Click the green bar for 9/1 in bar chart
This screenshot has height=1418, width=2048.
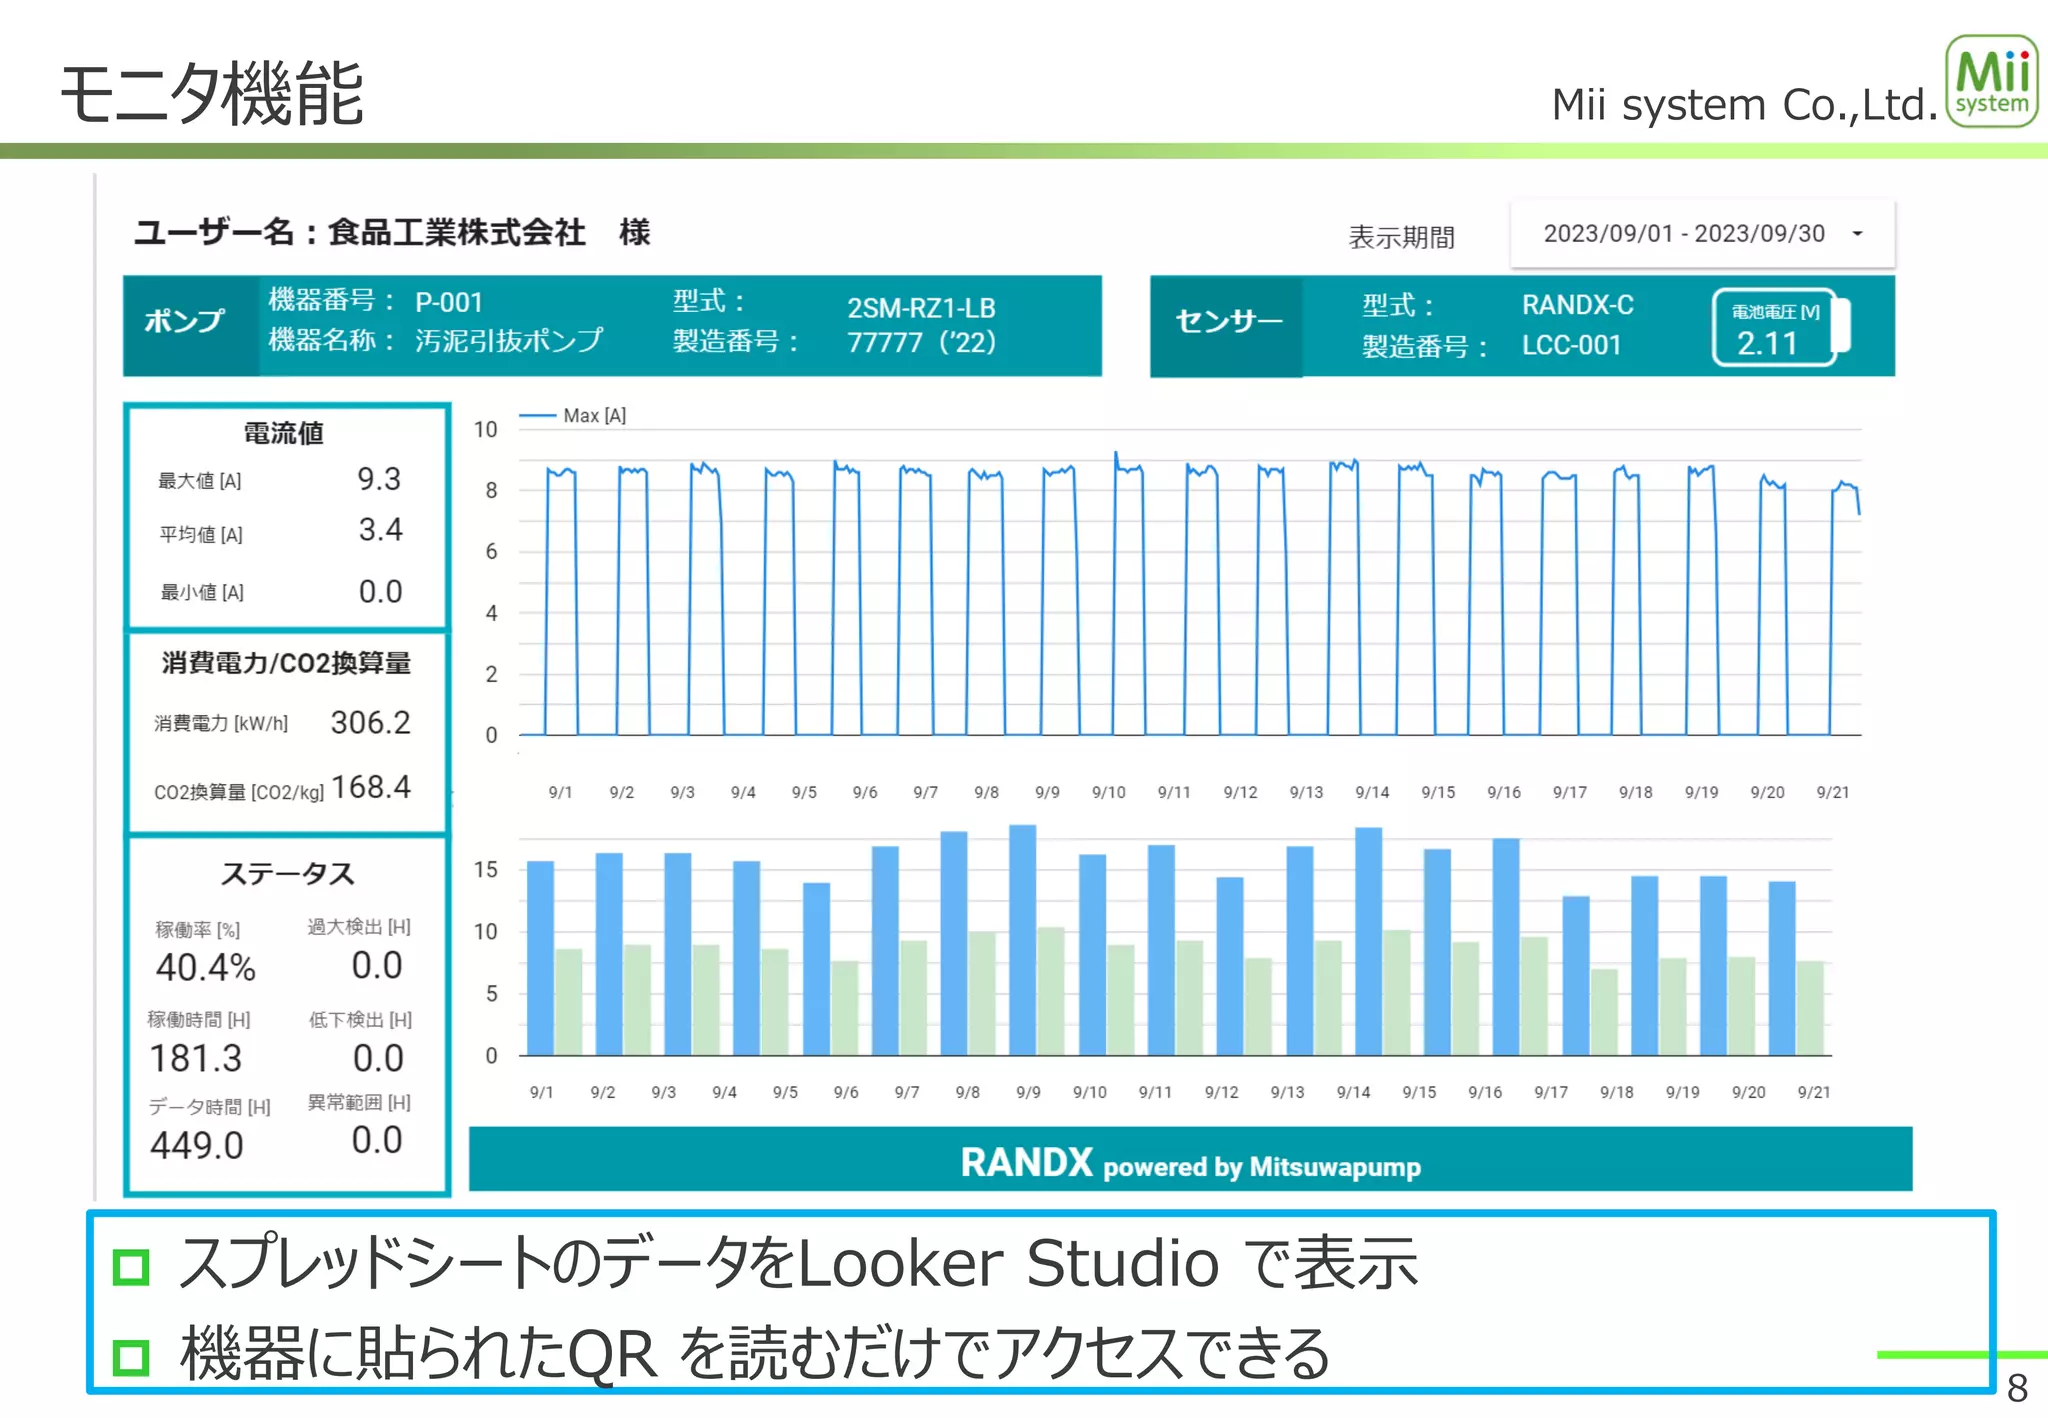[x=568, y=1002]
